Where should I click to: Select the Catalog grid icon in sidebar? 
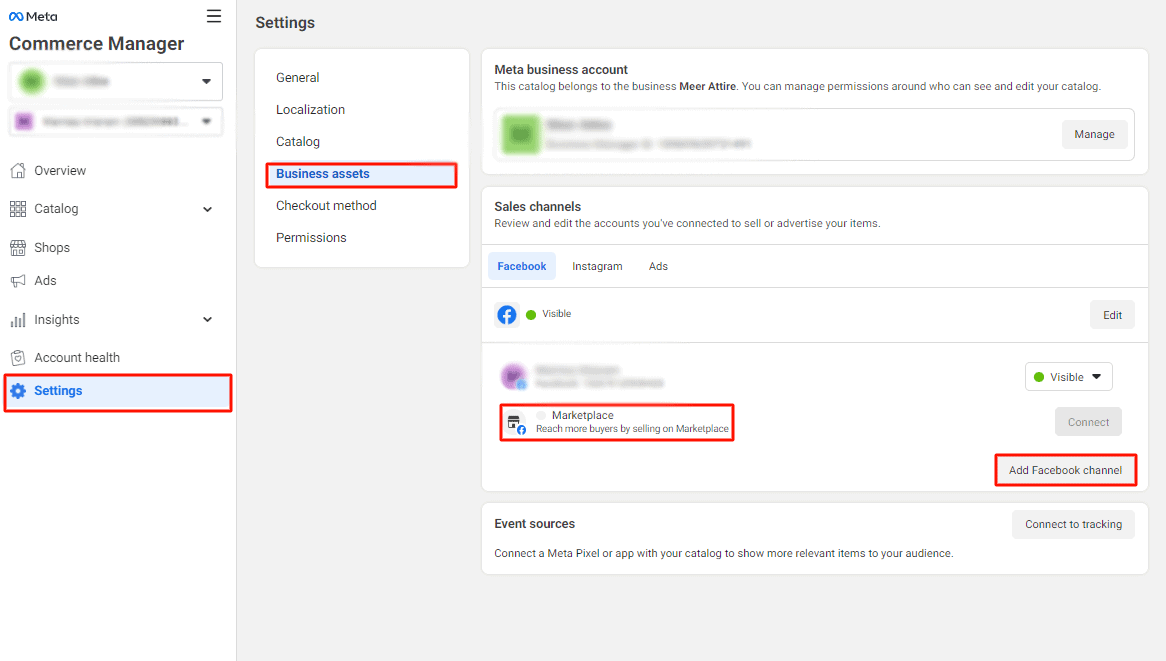[20, 208]
